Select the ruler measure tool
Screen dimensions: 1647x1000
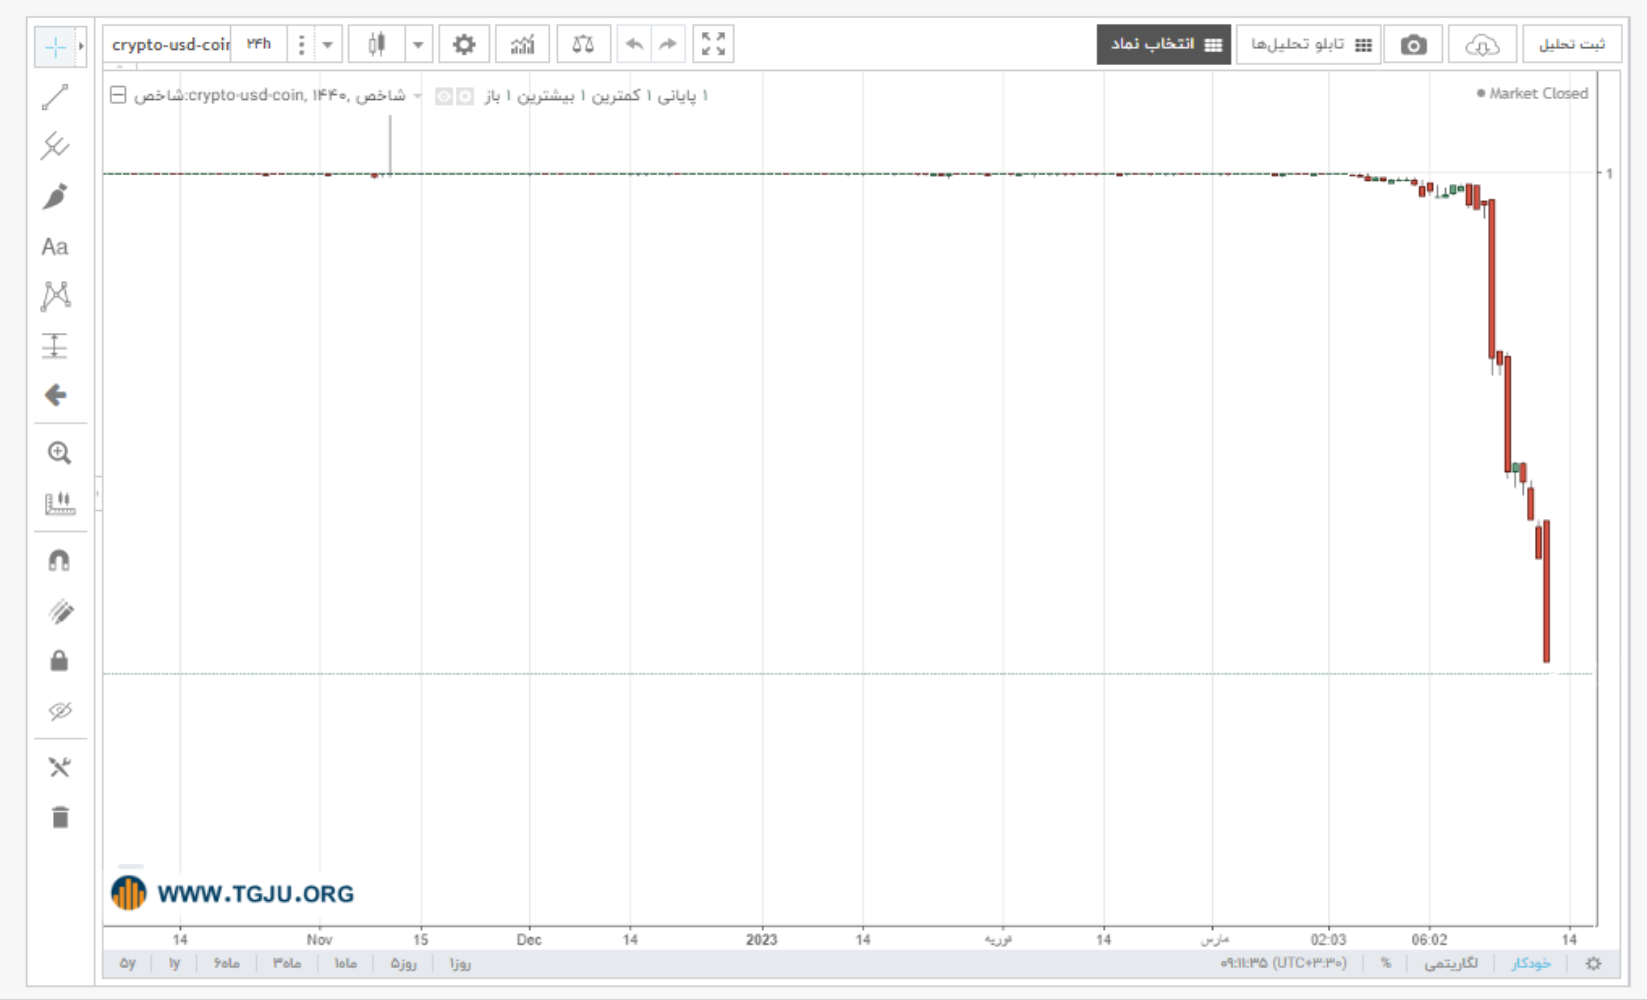(59, 503)
